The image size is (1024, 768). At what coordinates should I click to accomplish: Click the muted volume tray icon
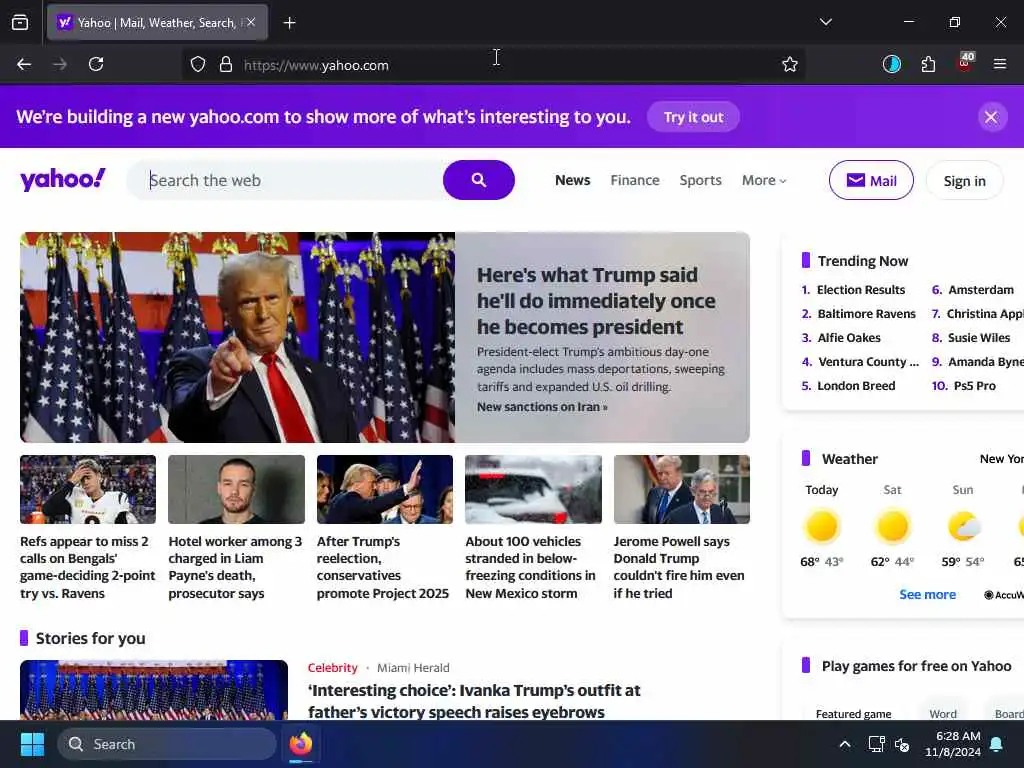[903, 744]
